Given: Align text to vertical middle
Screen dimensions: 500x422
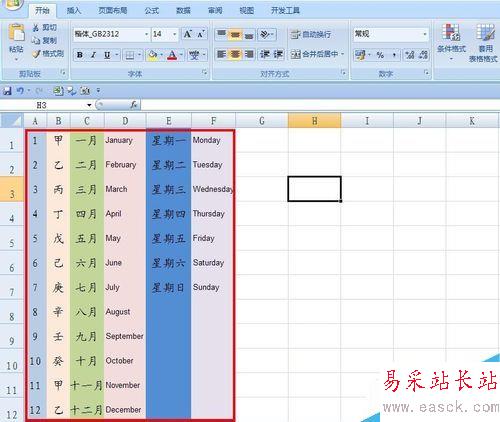Looking at the screenshot, I should [x=235, y=34].
